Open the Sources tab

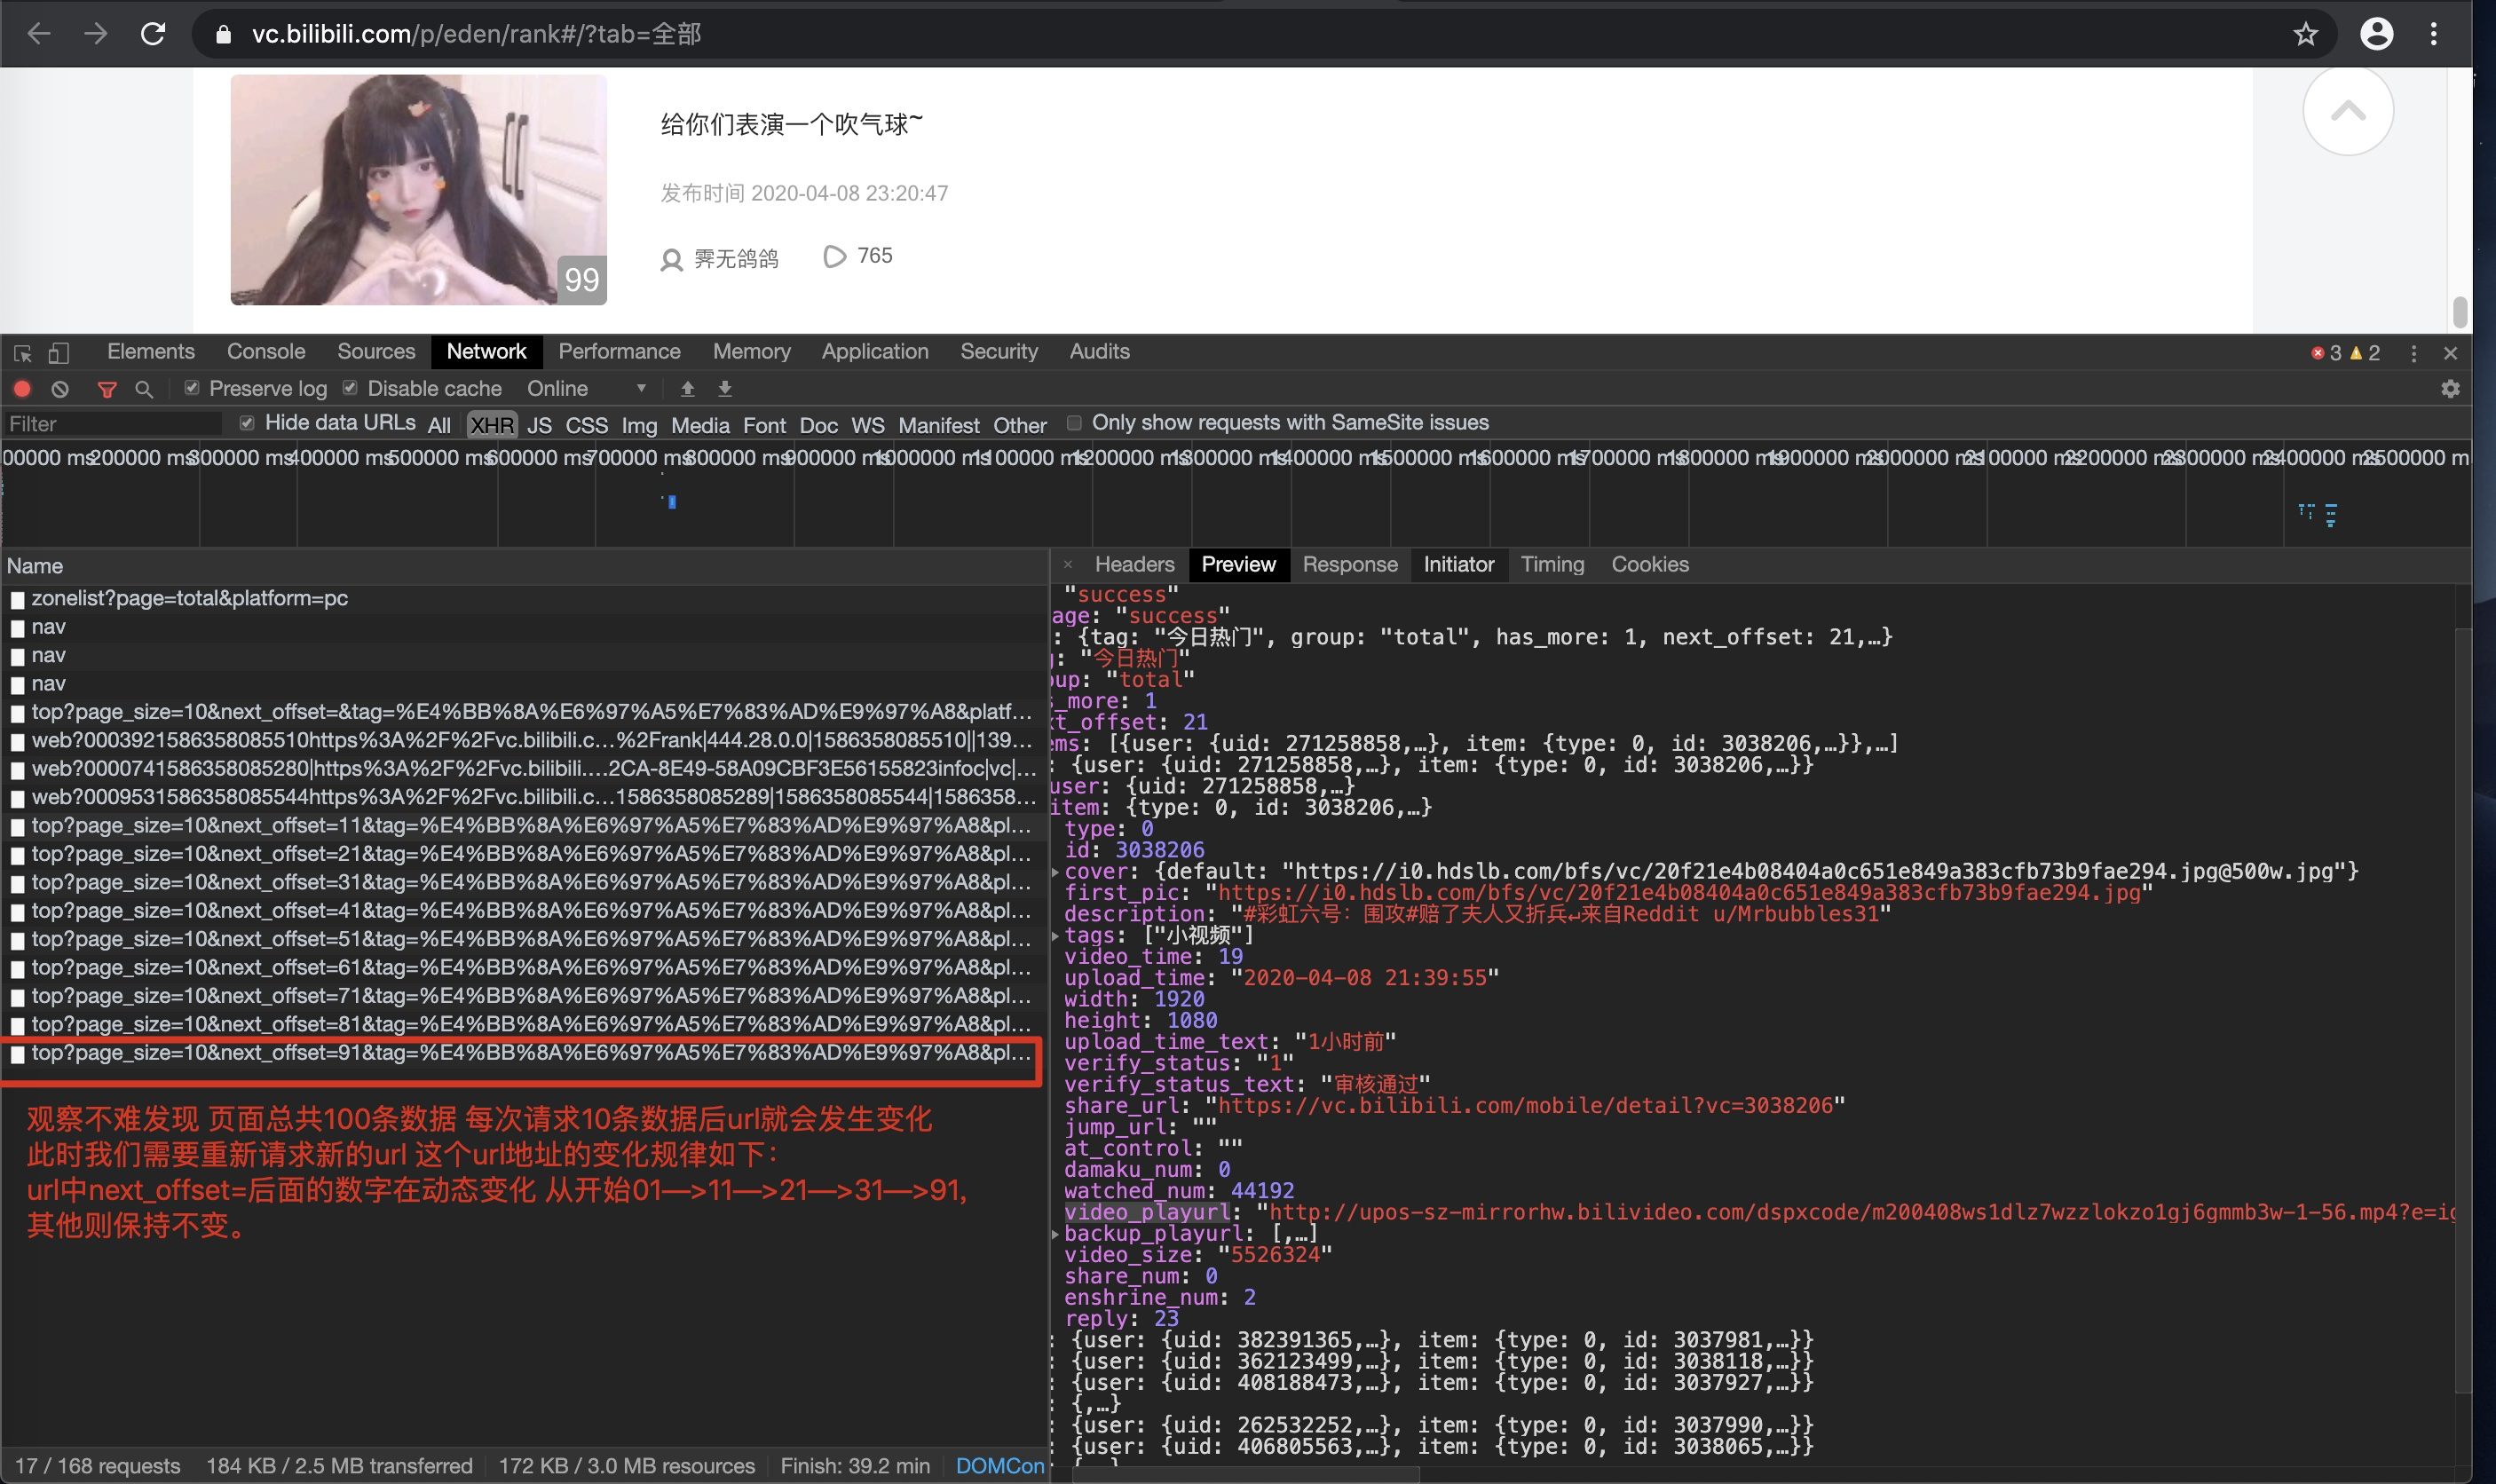(376, 352)
